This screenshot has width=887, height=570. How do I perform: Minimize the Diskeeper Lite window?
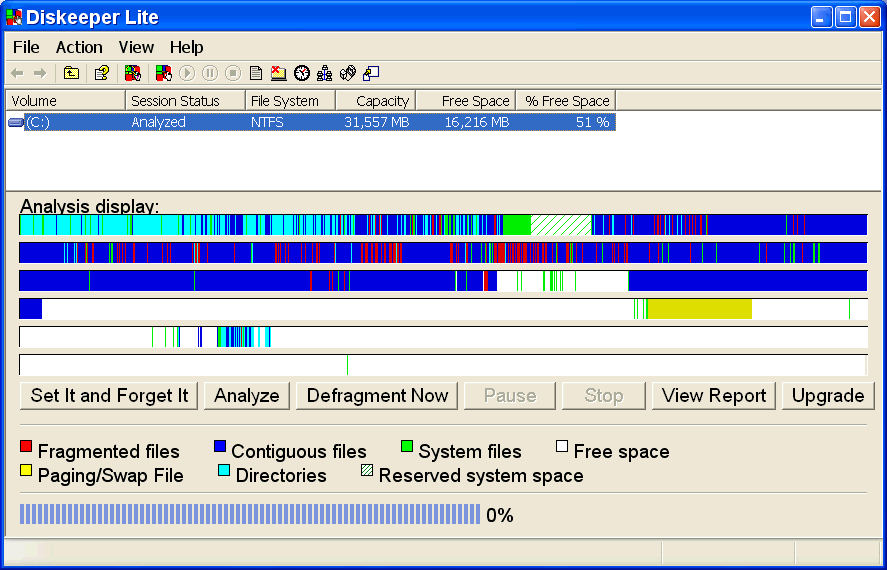(822, 17)
